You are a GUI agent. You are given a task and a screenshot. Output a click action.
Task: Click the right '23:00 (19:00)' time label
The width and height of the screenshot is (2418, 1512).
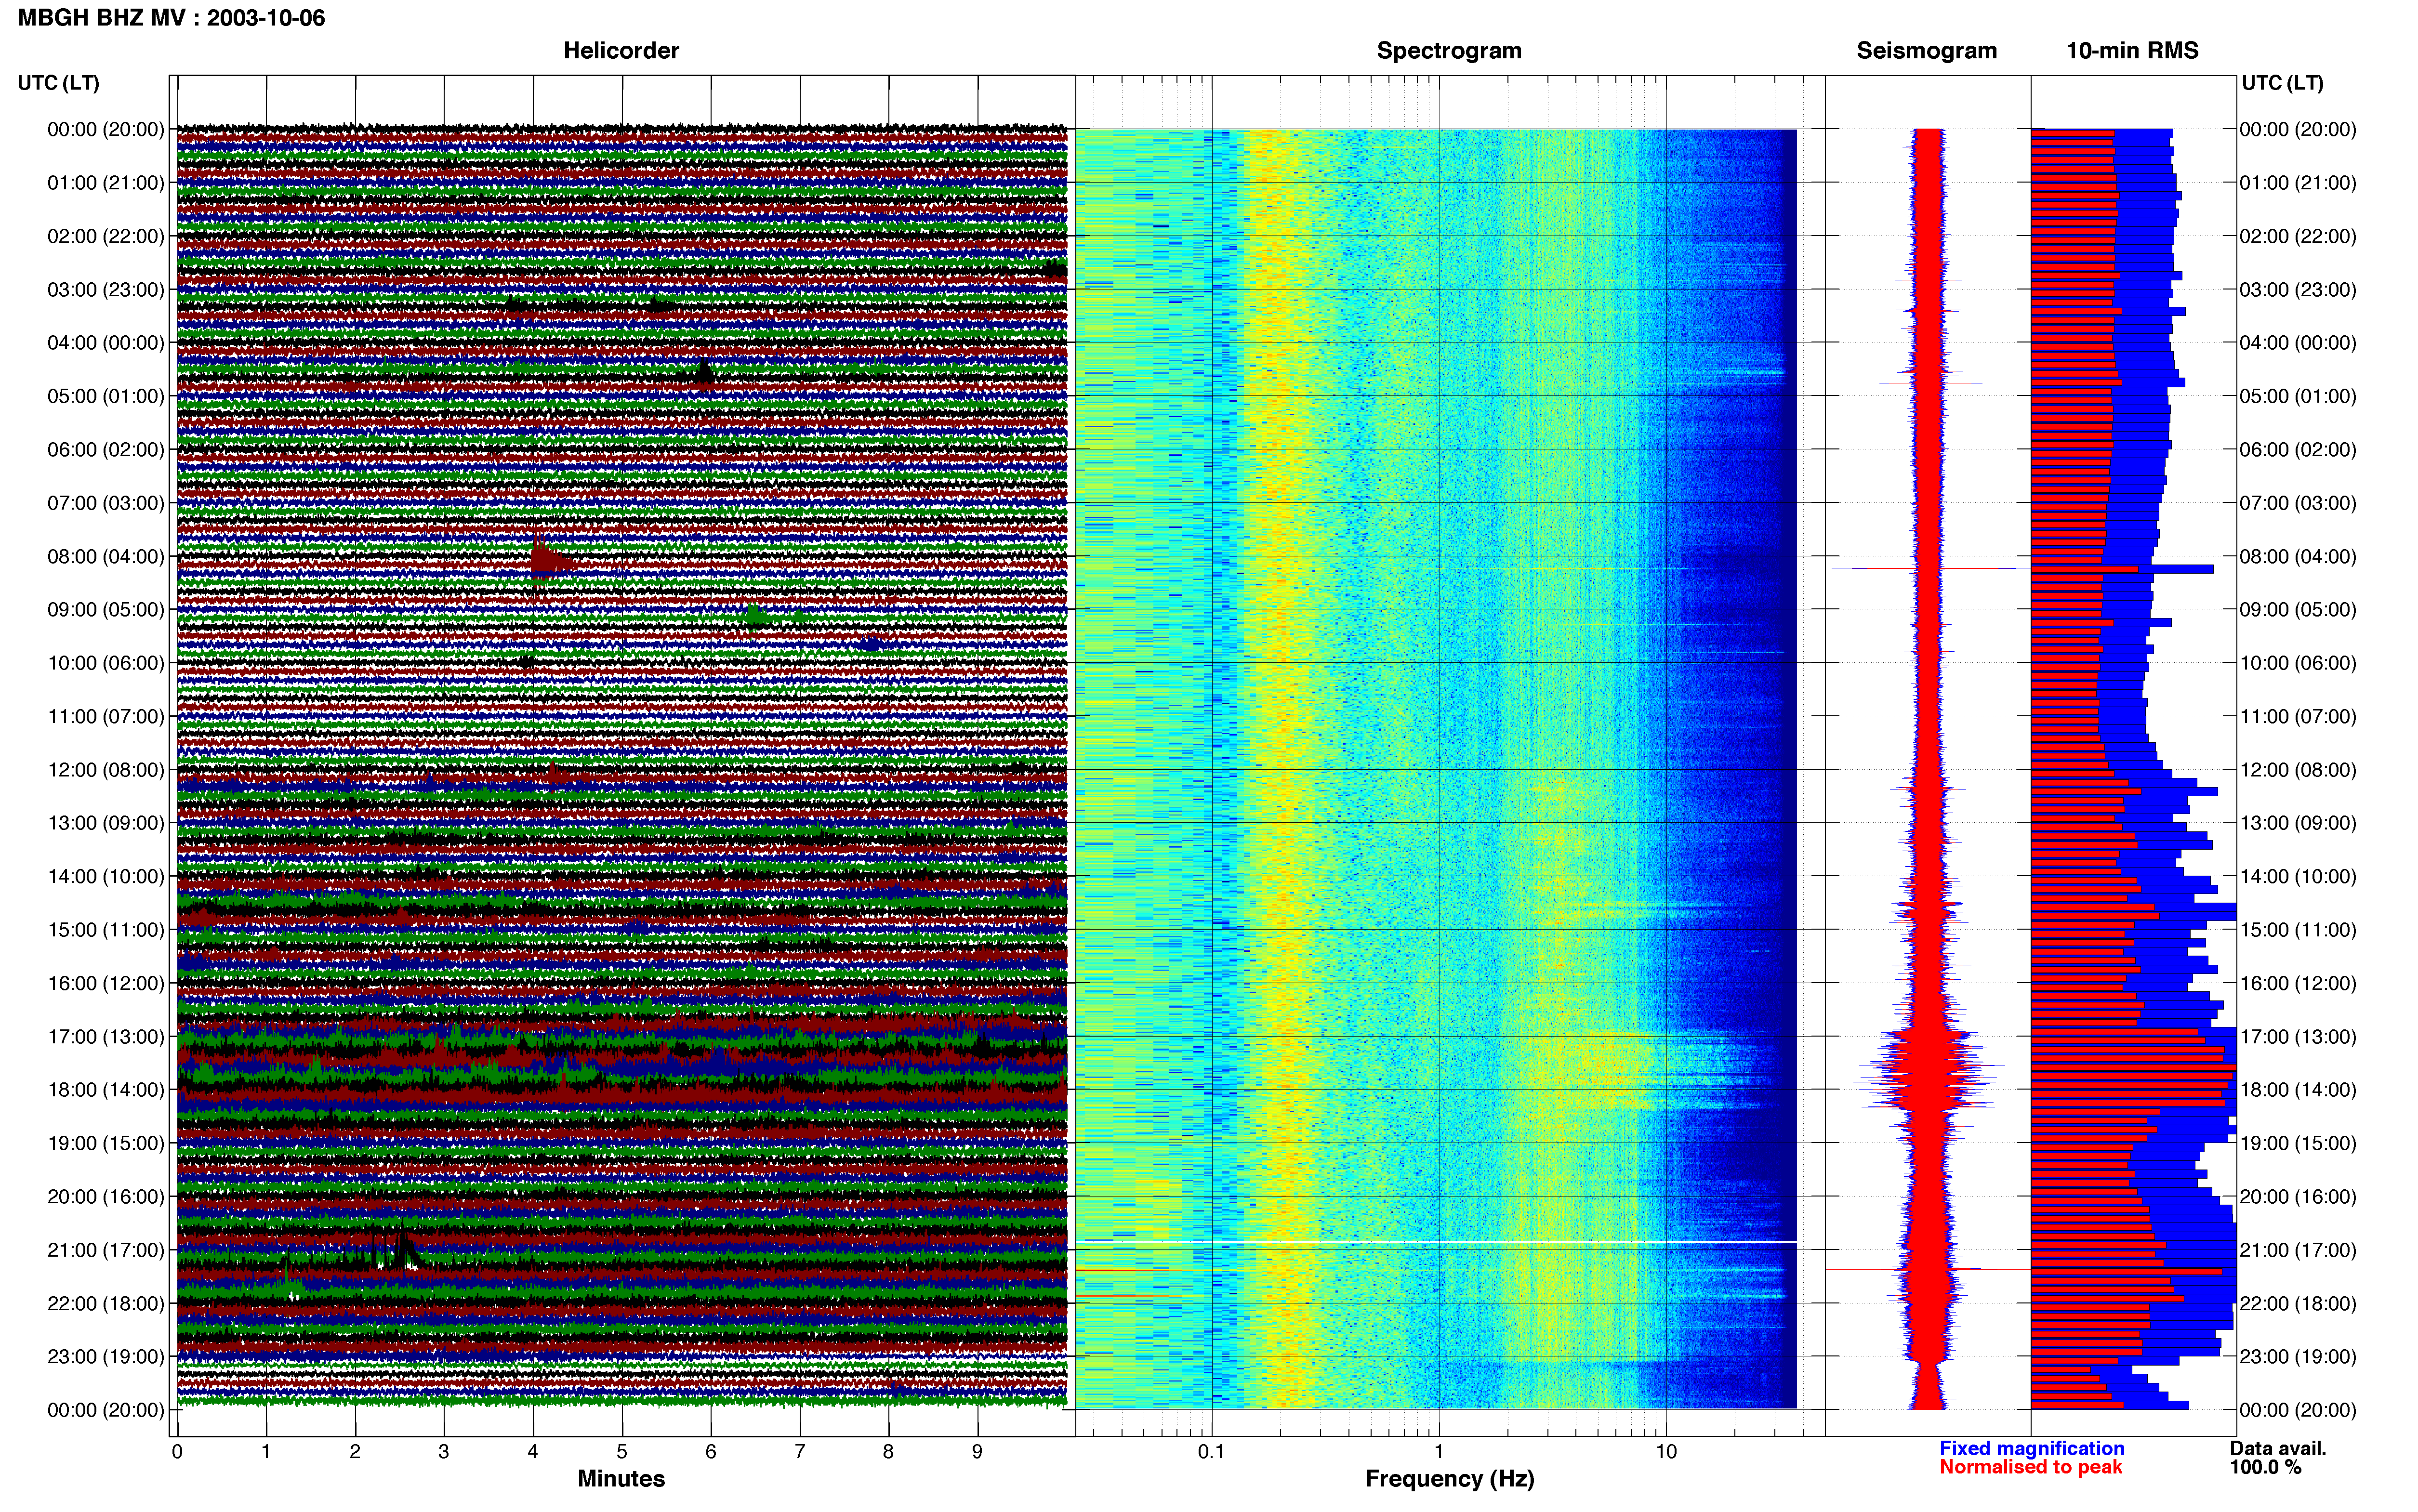coord(2297,1356)
